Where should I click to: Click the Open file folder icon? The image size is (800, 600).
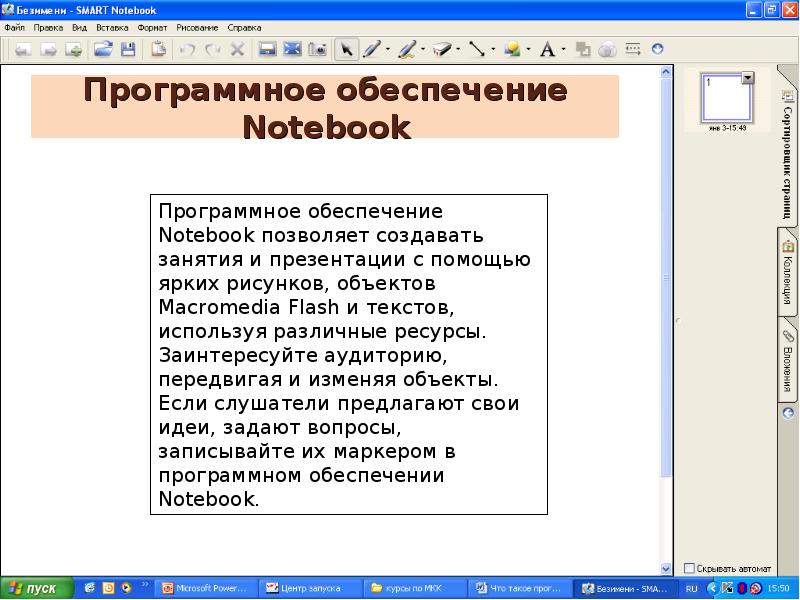[x=103, y=48]
